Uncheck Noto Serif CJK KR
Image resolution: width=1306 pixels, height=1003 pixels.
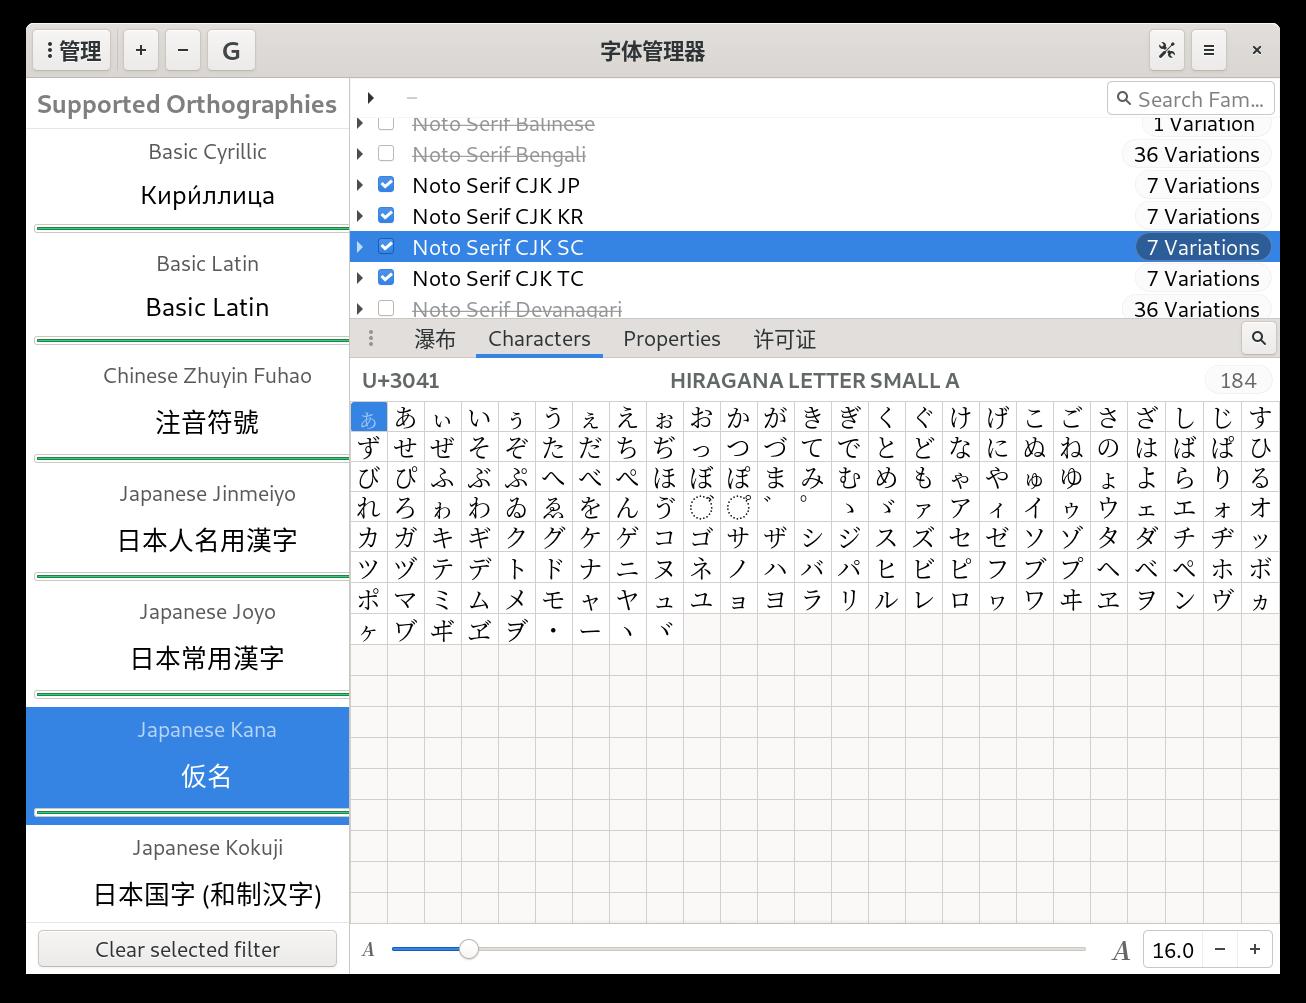pyautogui.click(x=386, y=216)
